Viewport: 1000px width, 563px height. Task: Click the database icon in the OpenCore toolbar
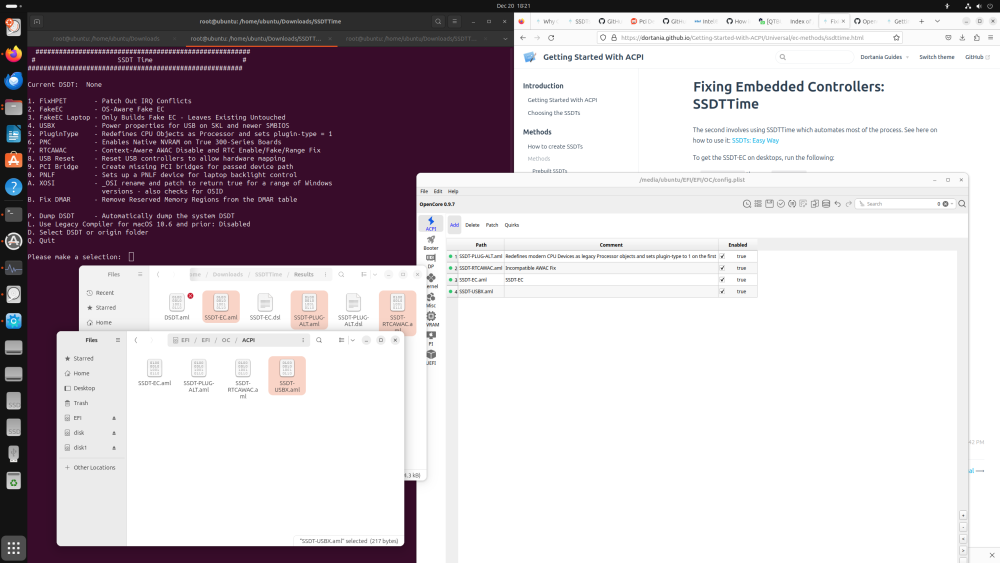826,204
